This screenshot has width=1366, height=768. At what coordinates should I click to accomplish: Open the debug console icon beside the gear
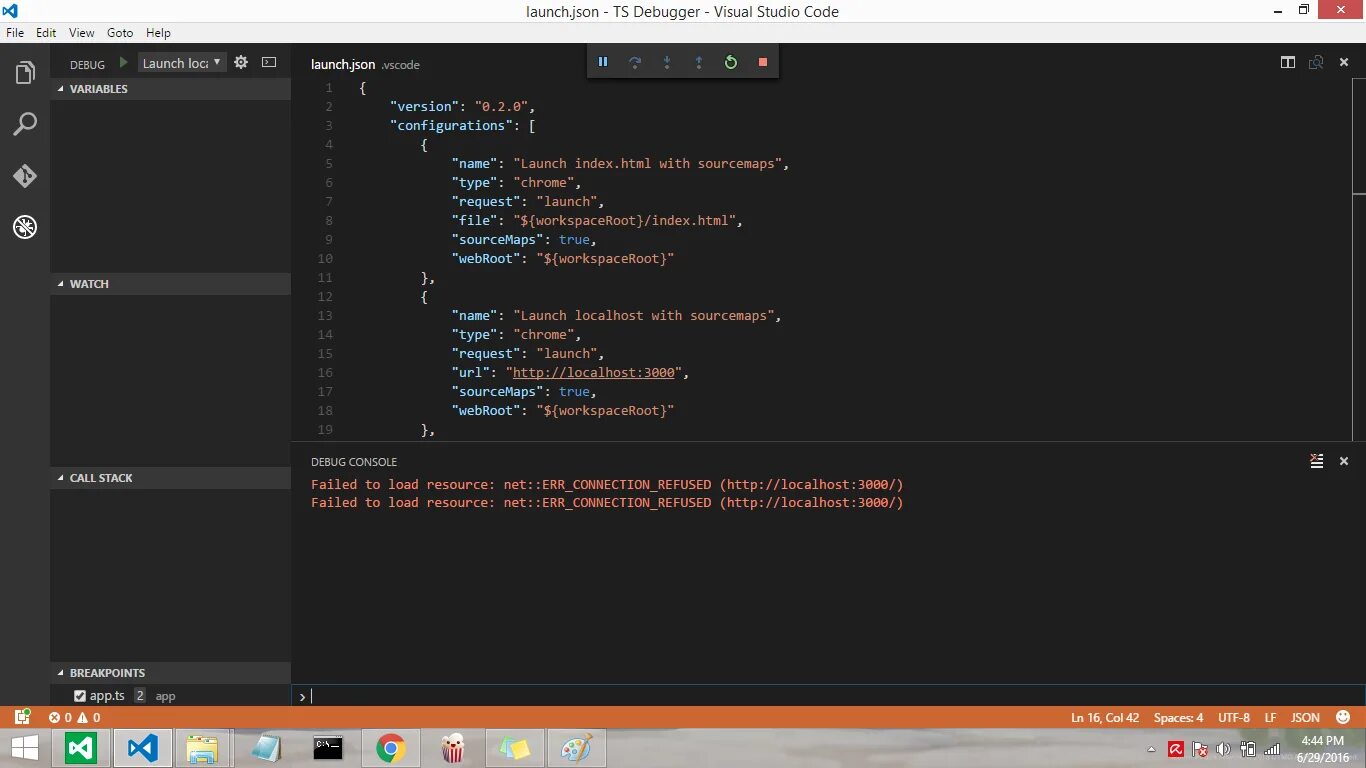[269, 62]
